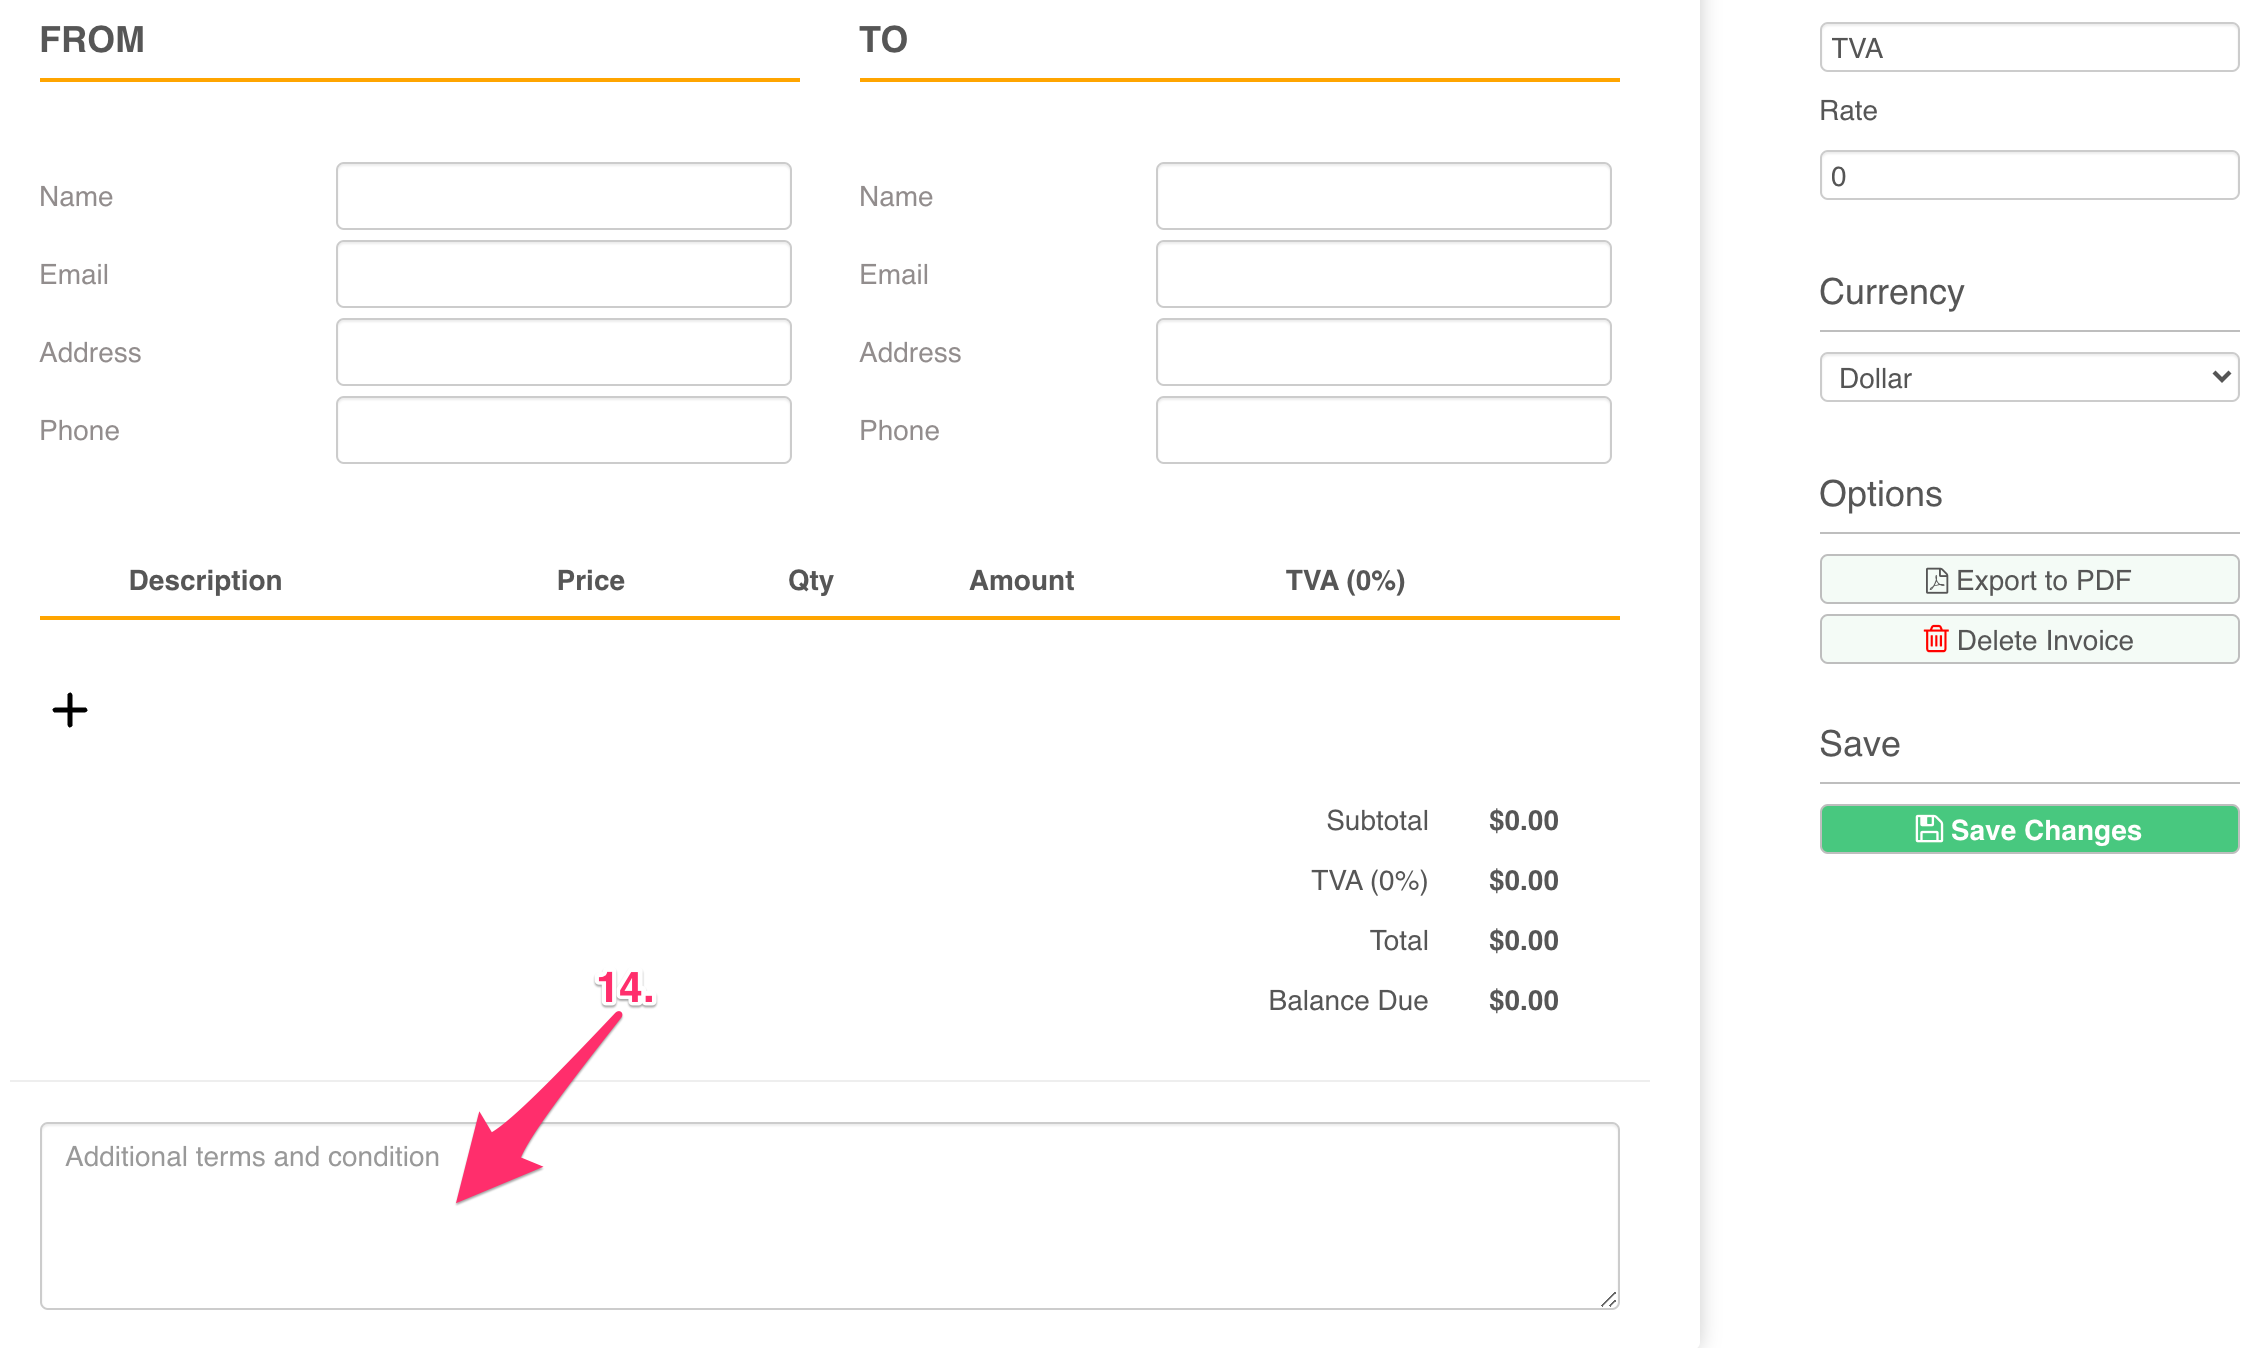Click the TO Phone input field
Viewport: 2268px width, 1348px height.
tap(1383, 430)
